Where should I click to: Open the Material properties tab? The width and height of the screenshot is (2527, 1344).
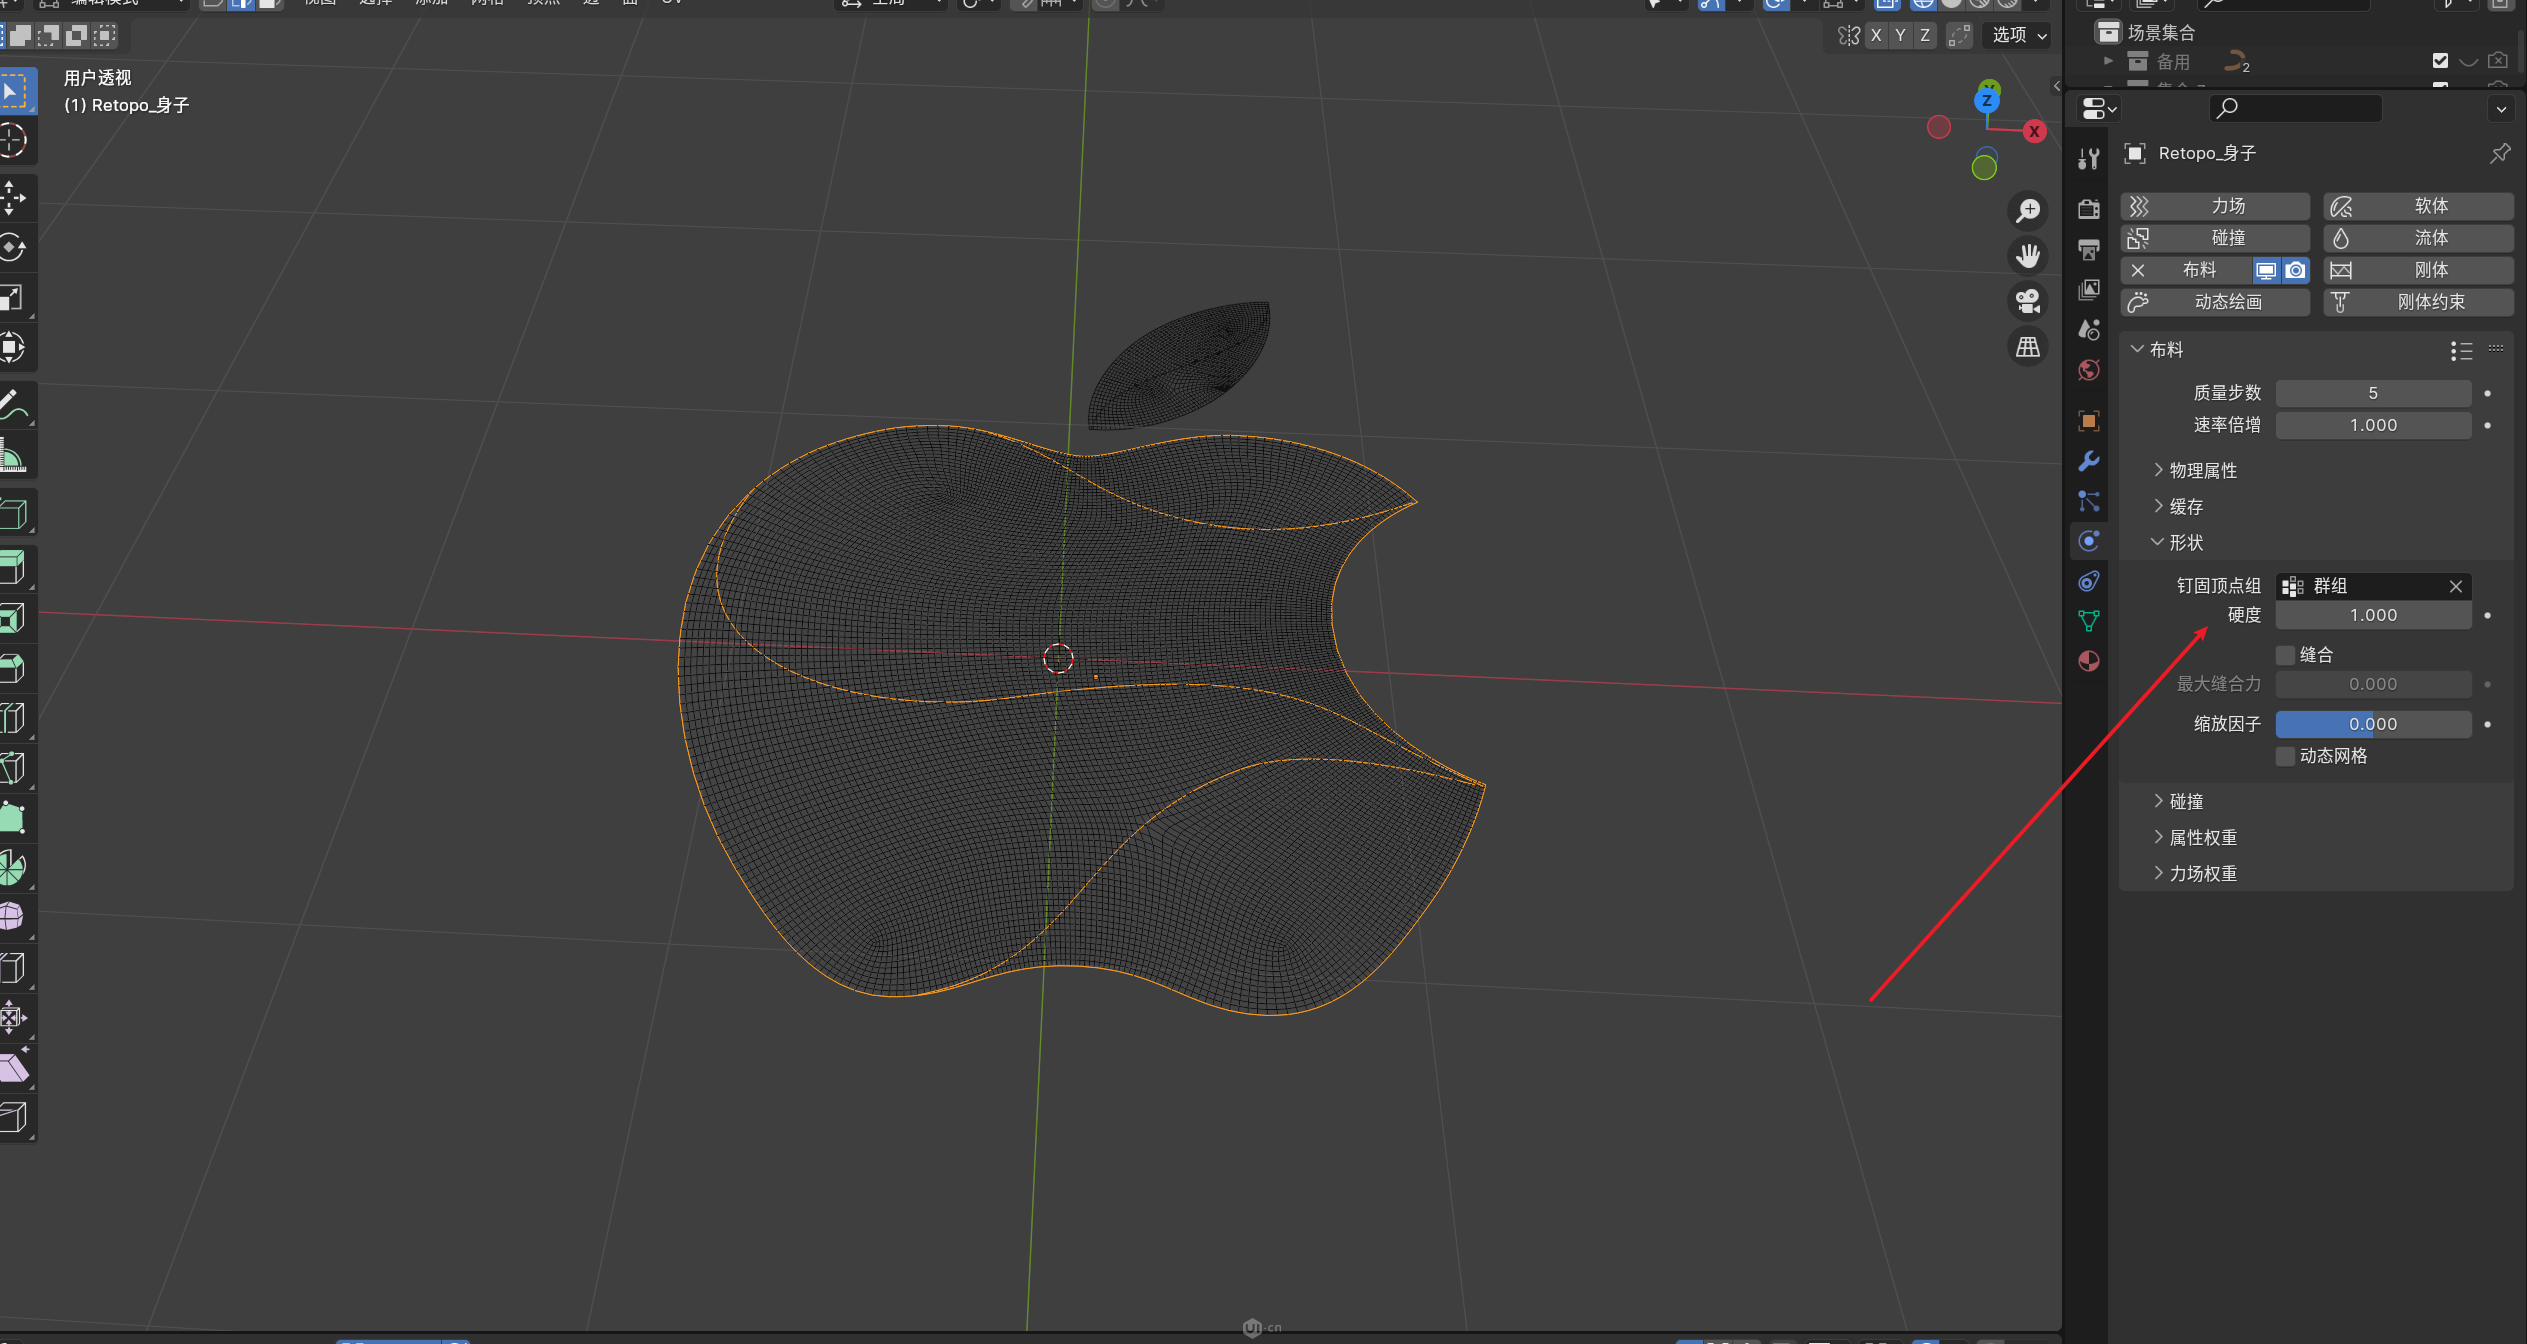2089,661
